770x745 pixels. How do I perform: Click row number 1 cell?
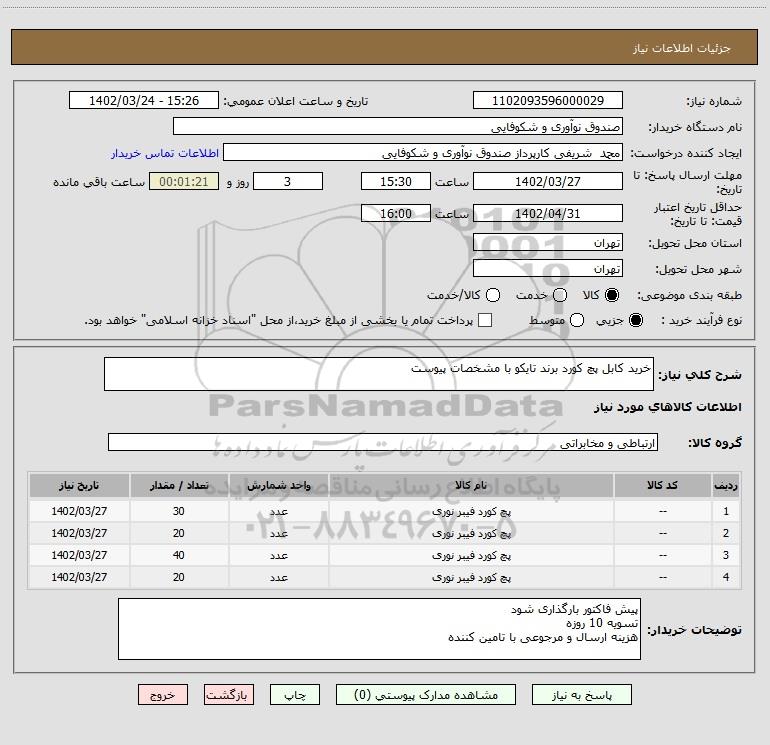click(726, 511)
